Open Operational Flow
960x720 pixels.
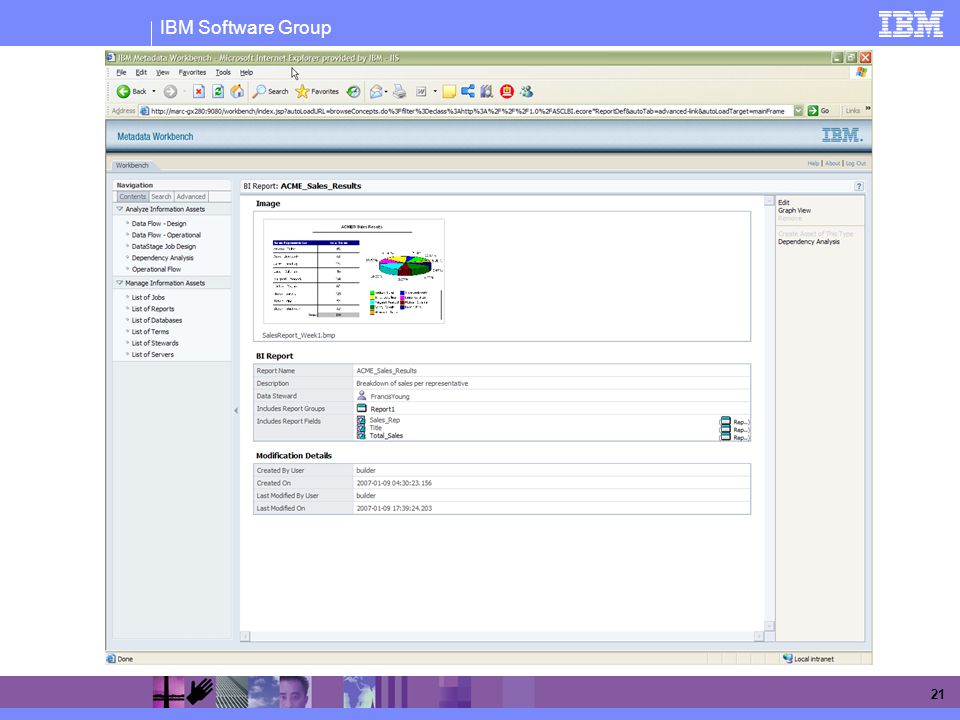click(x=156, y=269)
